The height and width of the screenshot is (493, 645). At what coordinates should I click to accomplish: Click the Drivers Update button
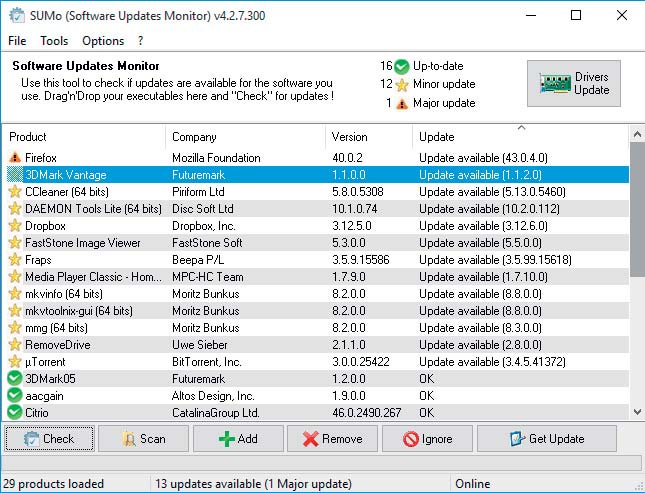pos(574,84)
